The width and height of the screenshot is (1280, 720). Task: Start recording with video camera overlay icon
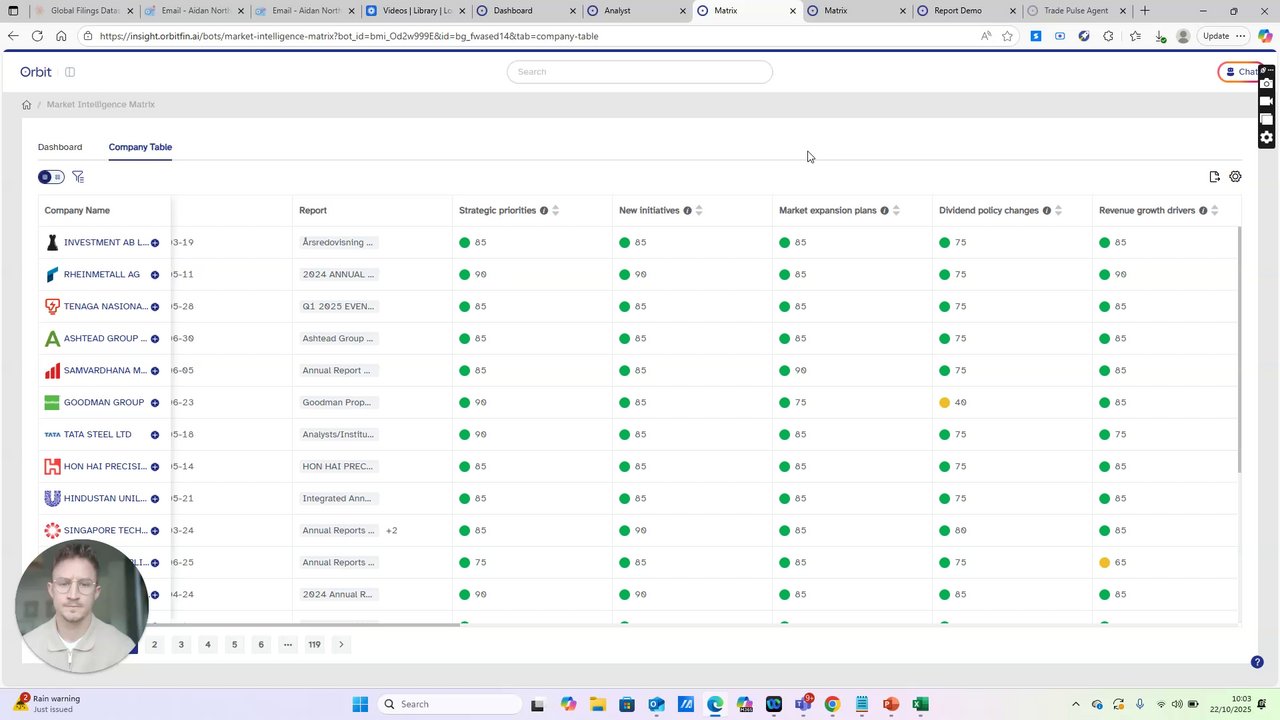(1266, 102)
